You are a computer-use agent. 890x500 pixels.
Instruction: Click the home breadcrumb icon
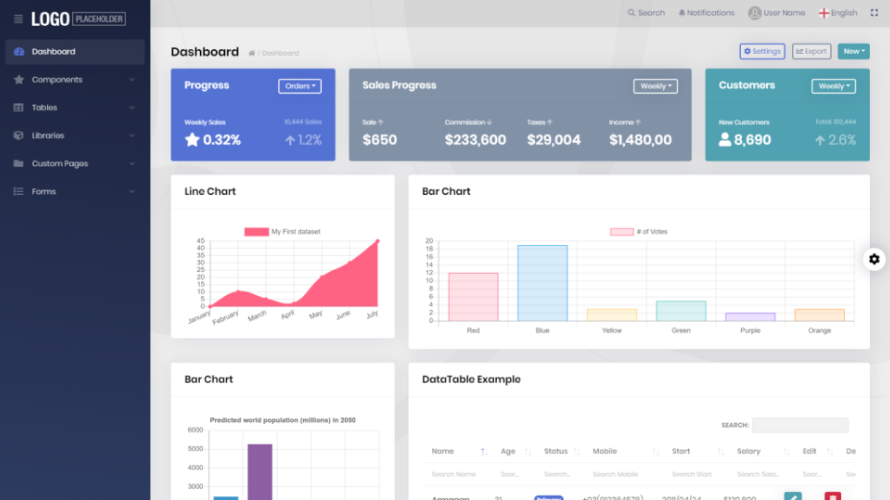coord(251,53)
